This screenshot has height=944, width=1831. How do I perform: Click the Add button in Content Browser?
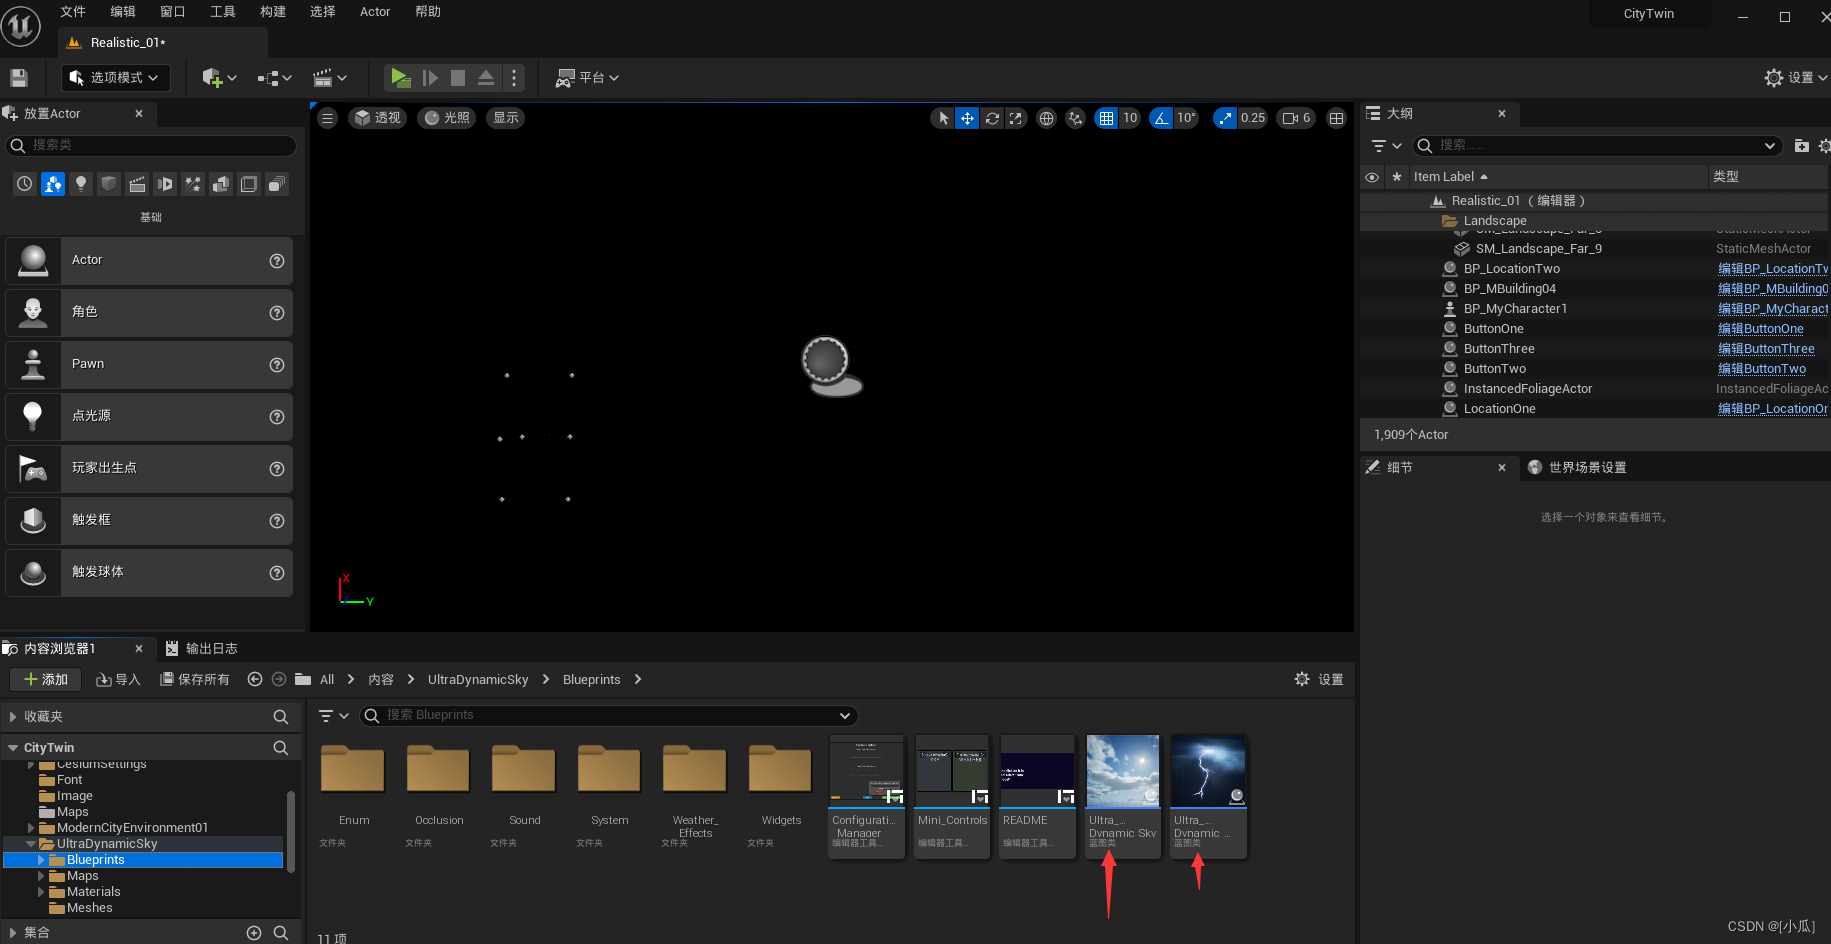(x=45, y=679)
